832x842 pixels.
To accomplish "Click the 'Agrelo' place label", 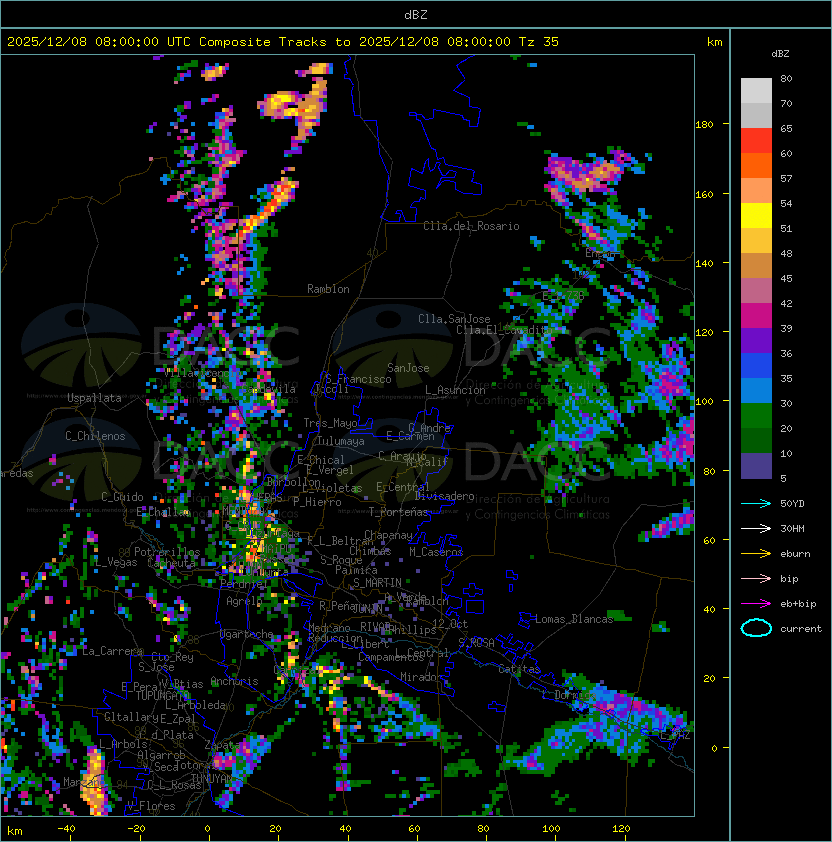I will point(244,601).
